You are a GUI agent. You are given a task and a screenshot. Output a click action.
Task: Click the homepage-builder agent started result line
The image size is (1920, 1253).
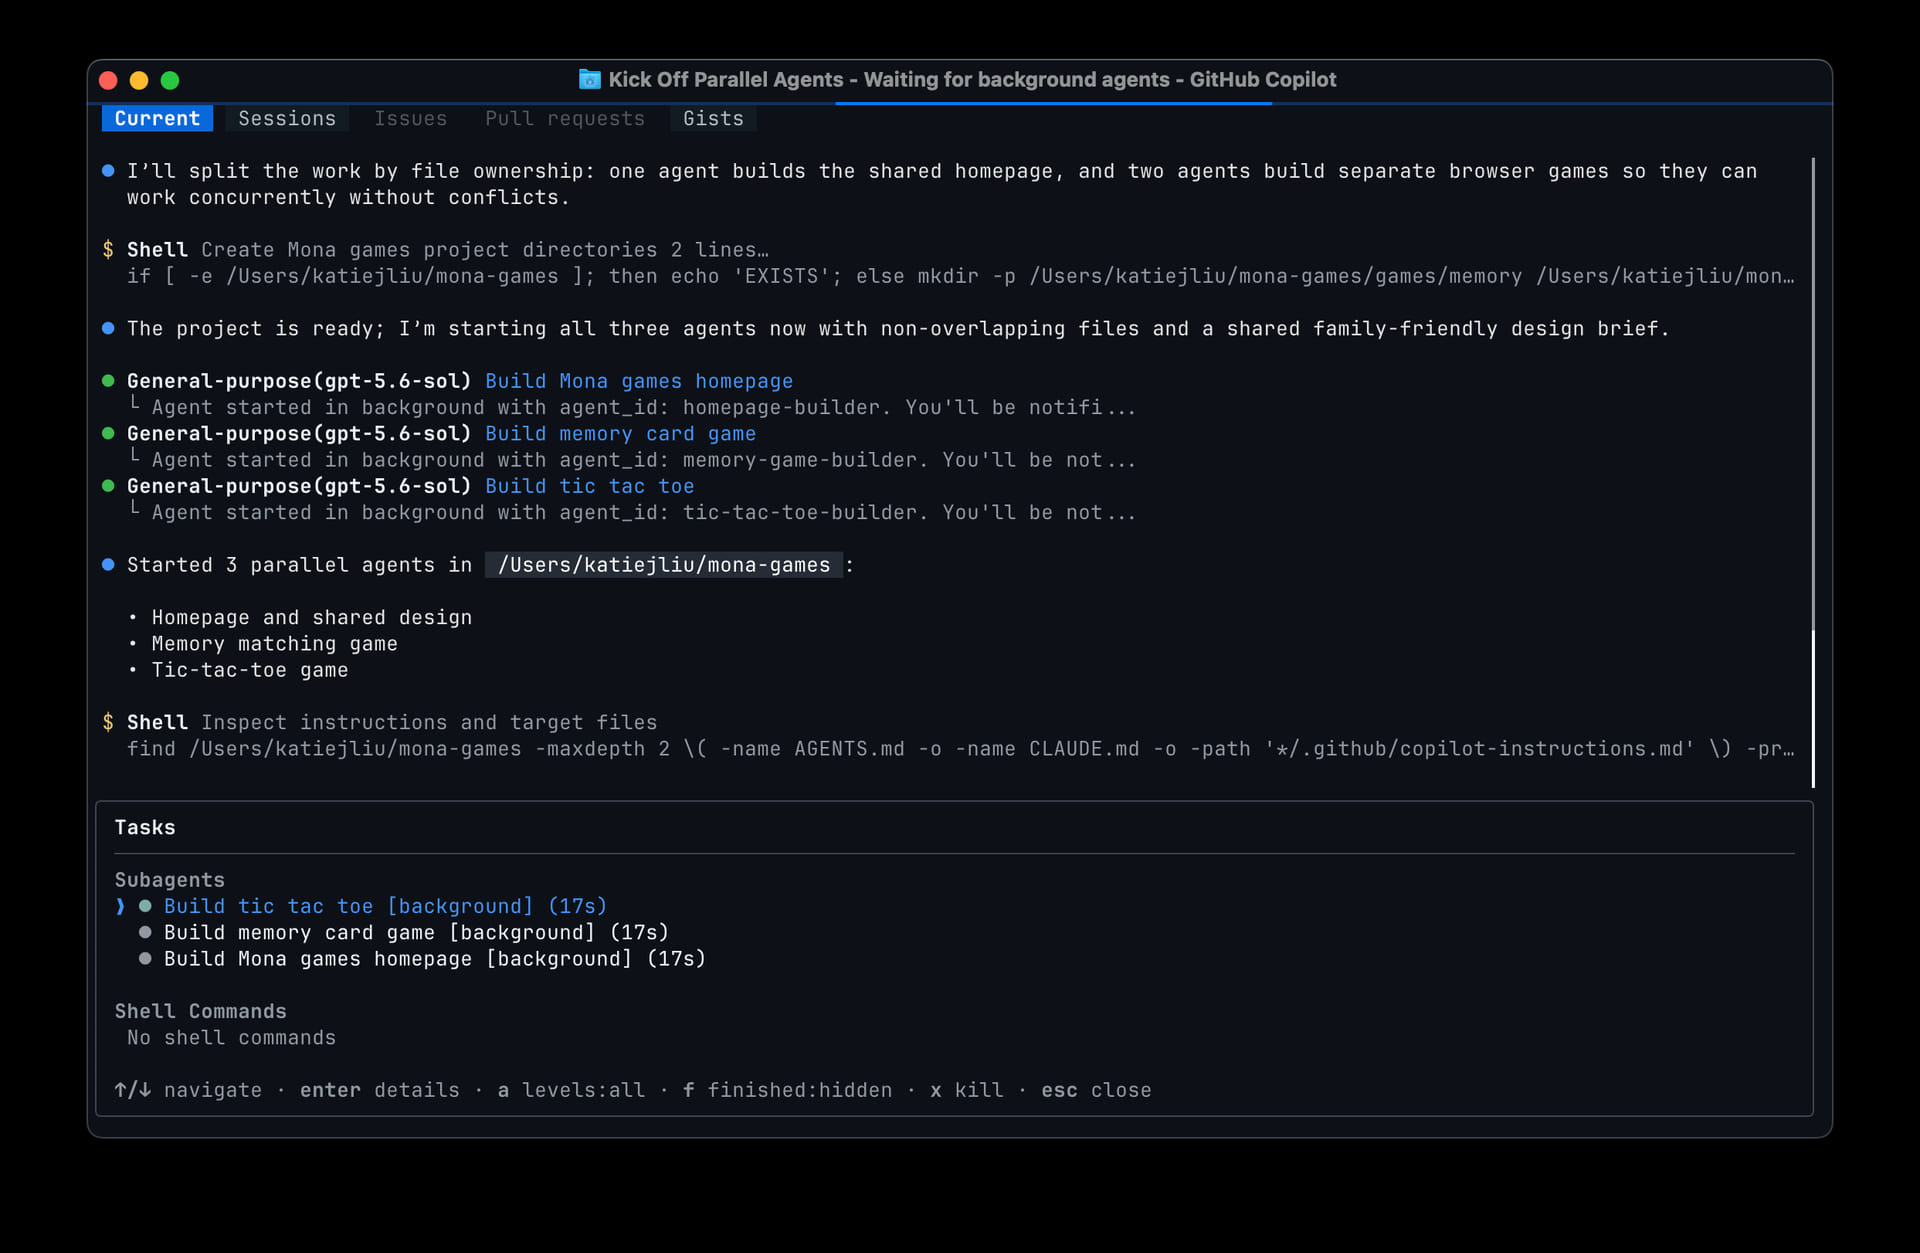643,407
